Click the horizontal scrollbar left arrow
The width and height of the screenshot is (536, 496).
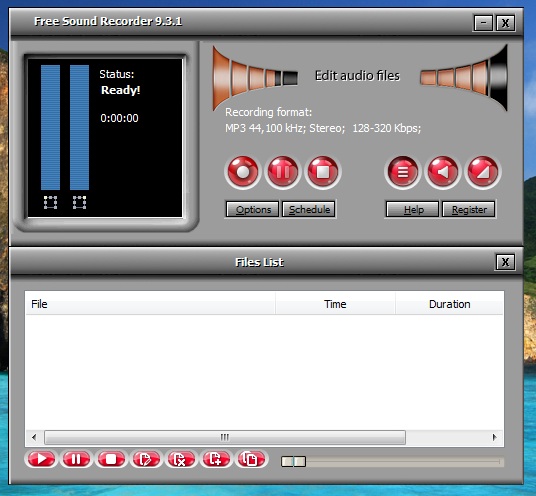pyautogui.click(x=34, y=437)
